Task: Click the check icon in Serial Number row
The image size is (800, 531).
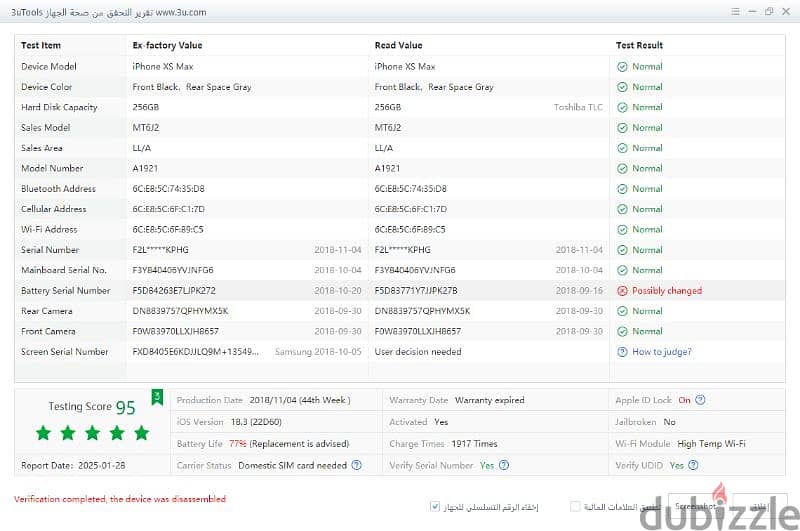Action: 622,250
